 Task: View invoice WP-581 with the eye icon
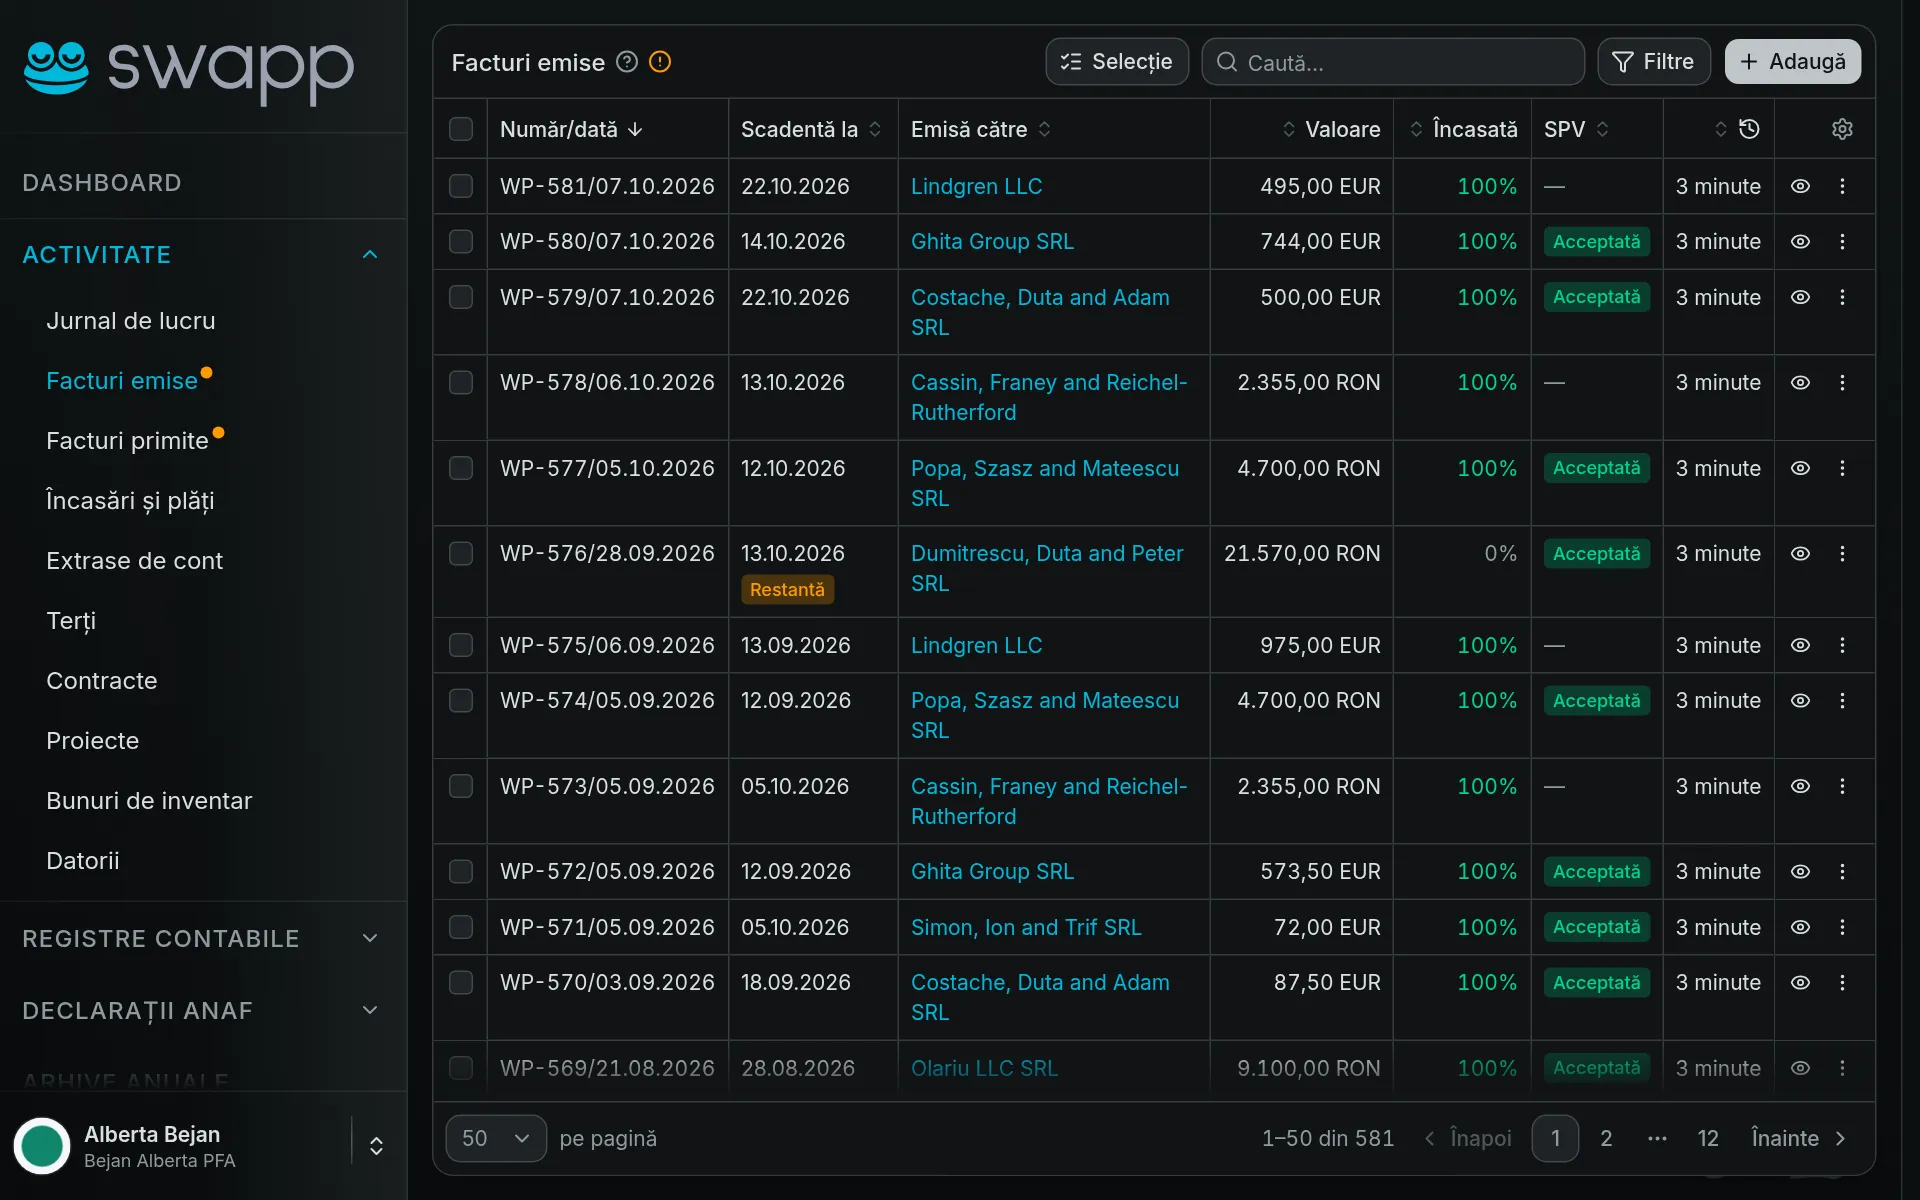pyautogui.click(x=1800, y=186)
